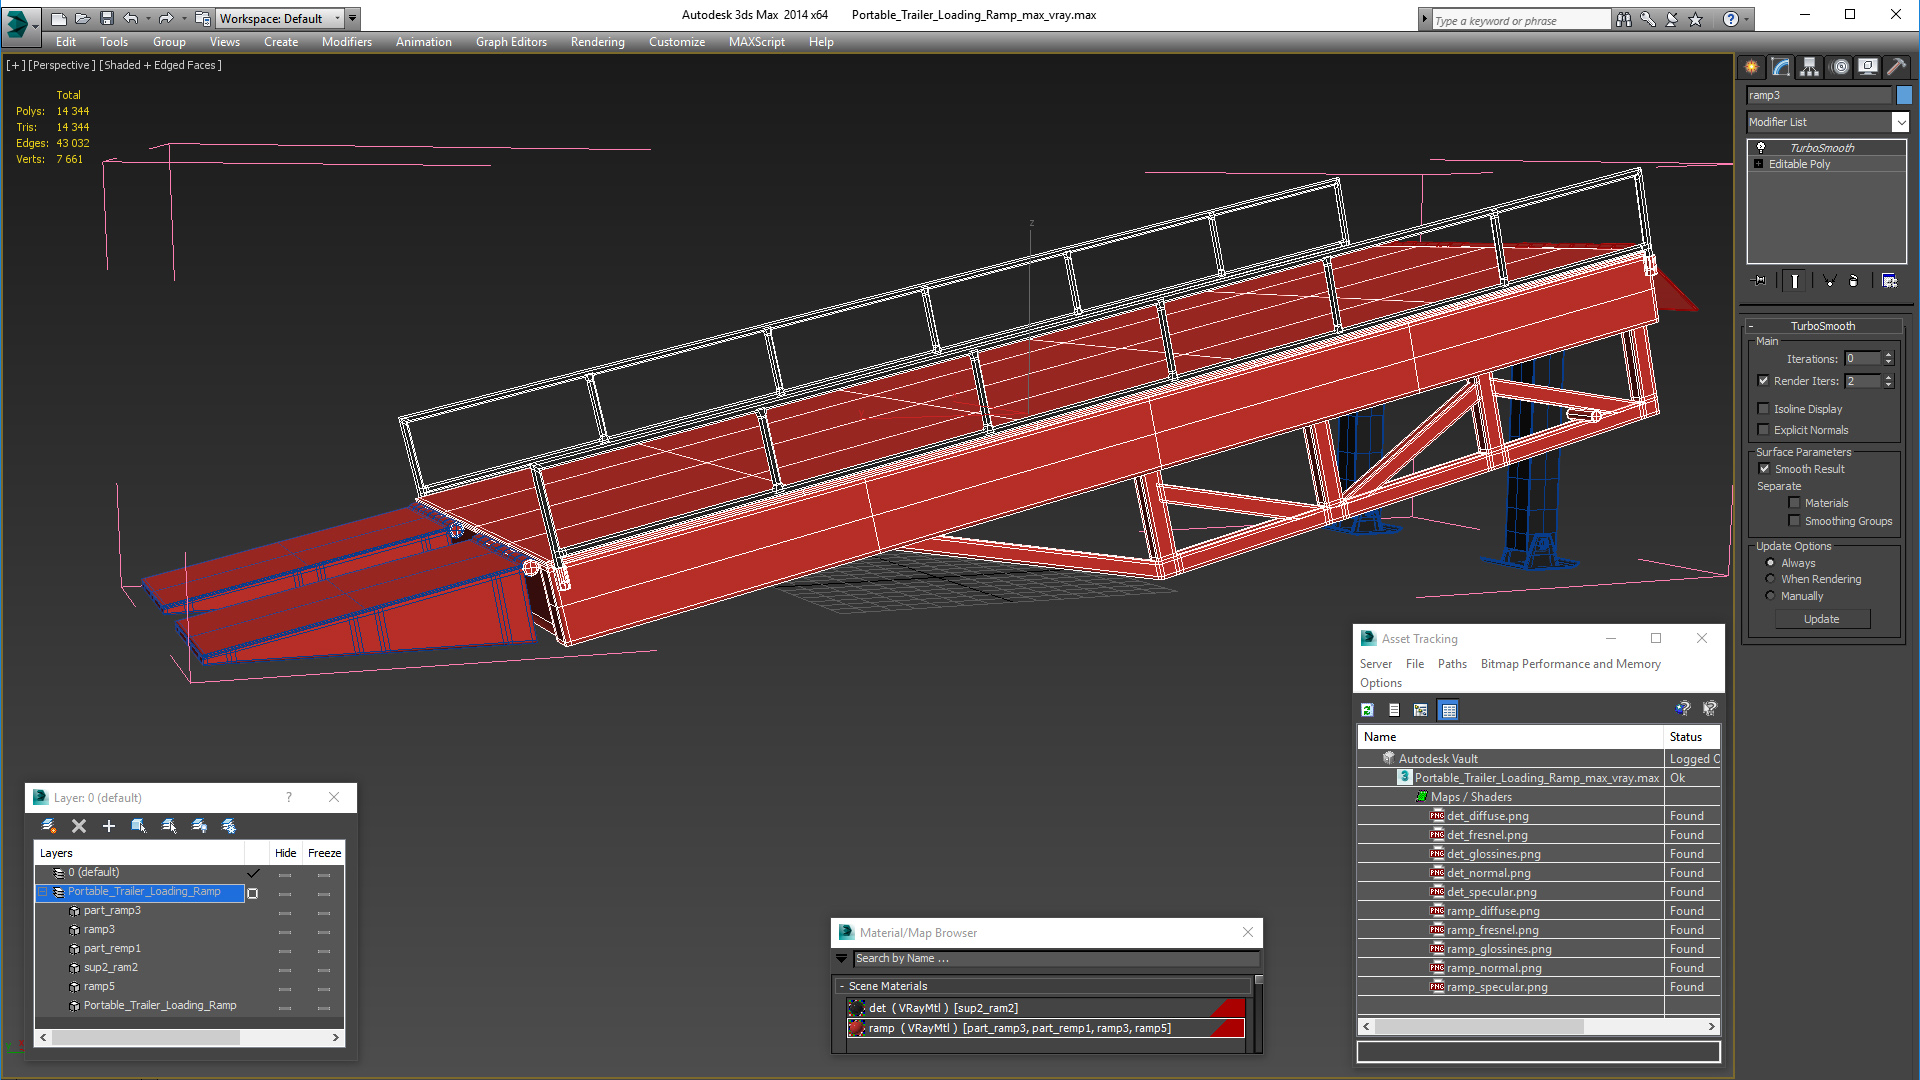Enable Separate by Smoothing Groups checkbox
The height and width of the screenshot is (1080, 1920).
pos(1794,521)
